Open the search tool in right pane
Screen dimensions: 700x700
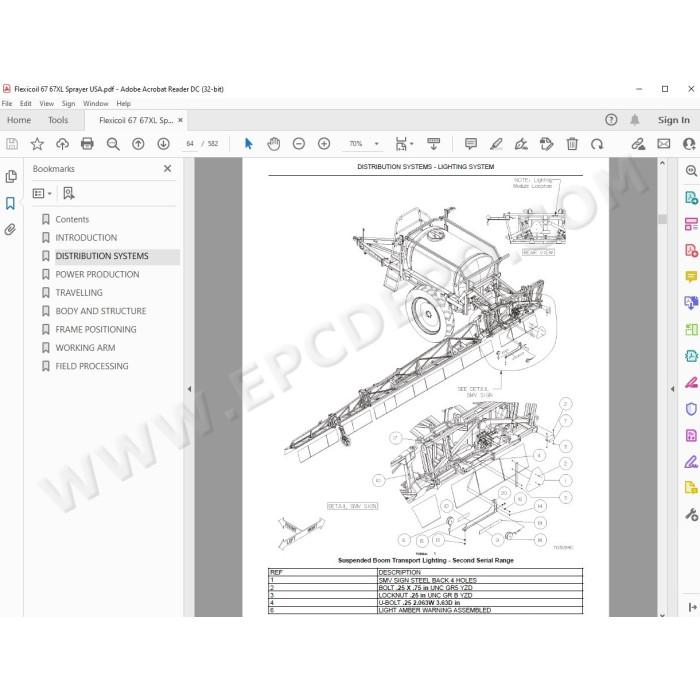(691, 171)
